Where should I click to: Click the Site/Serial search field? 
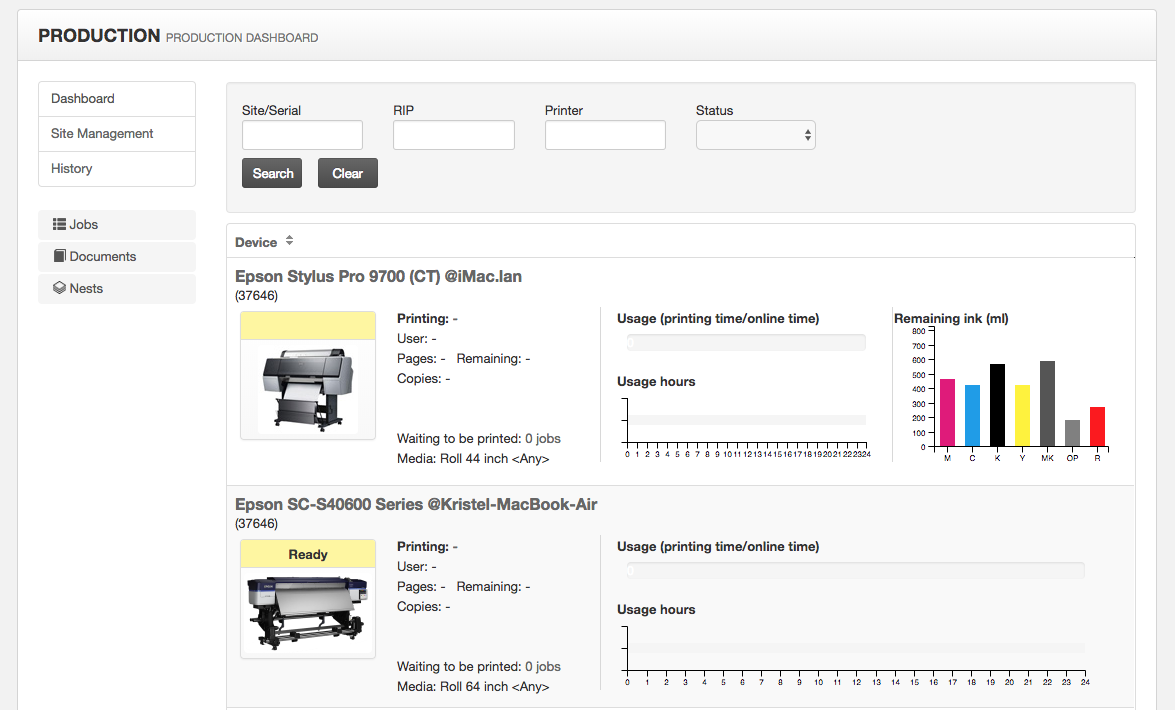(x=302, y=134)
